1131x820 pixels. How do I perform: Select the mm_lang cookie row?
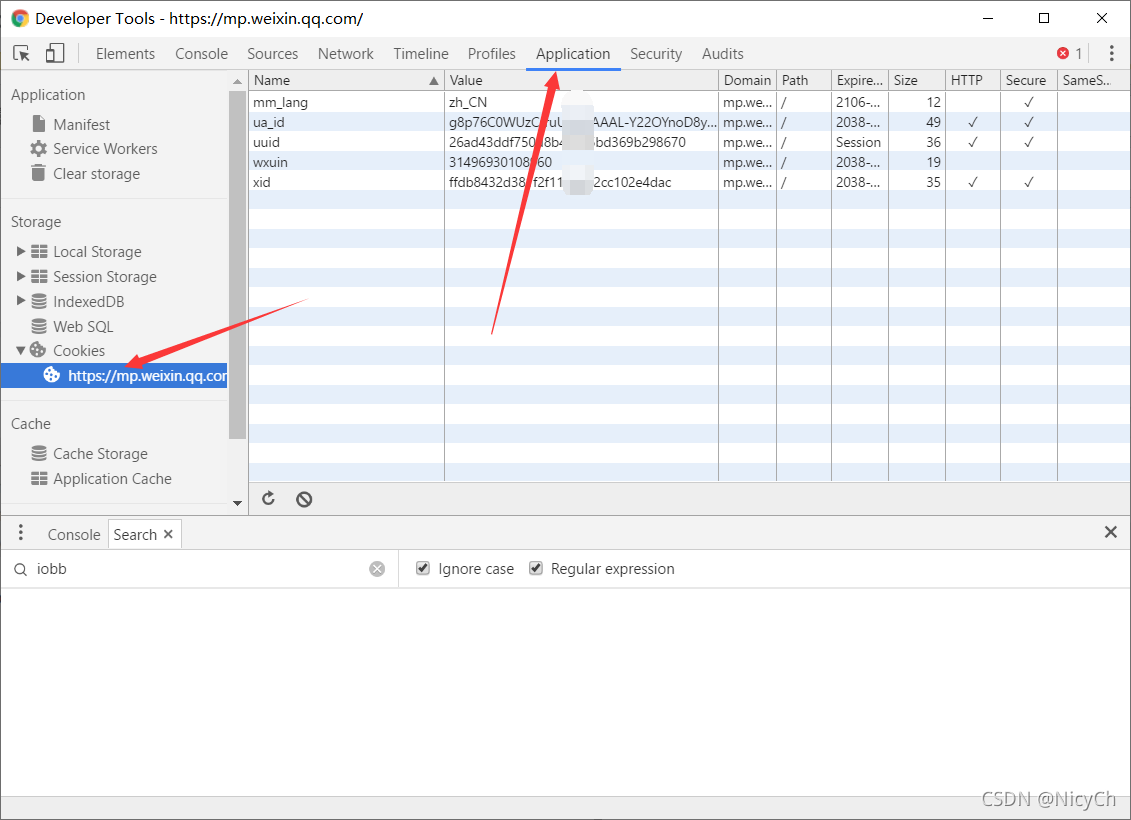689,102
